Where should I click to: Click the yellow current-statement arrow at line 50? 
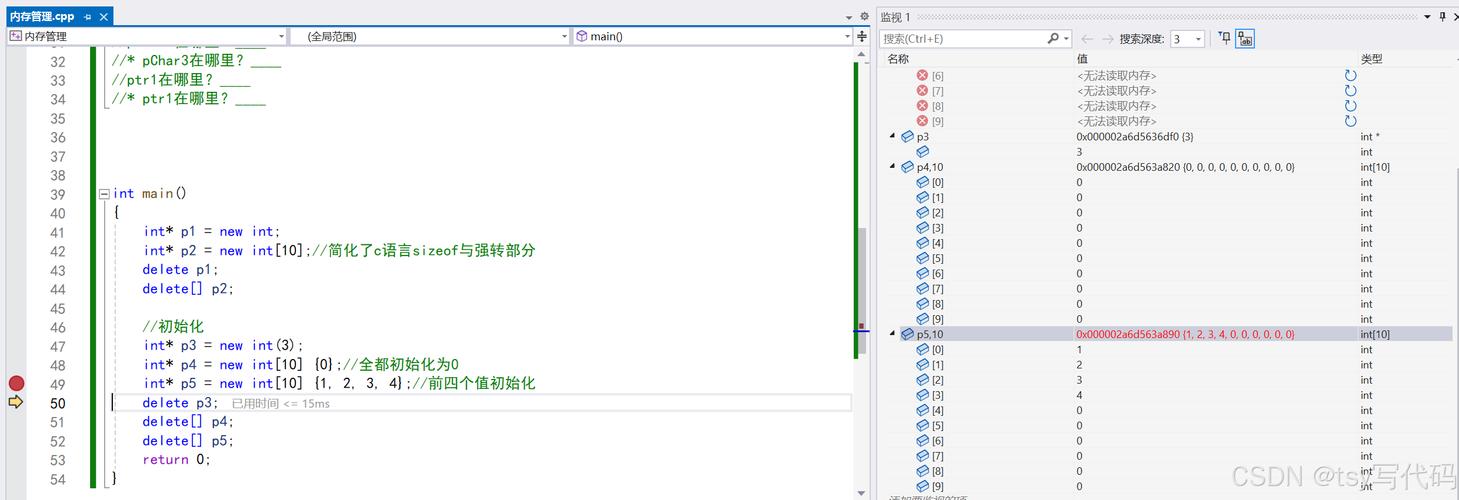click(16, 402)
